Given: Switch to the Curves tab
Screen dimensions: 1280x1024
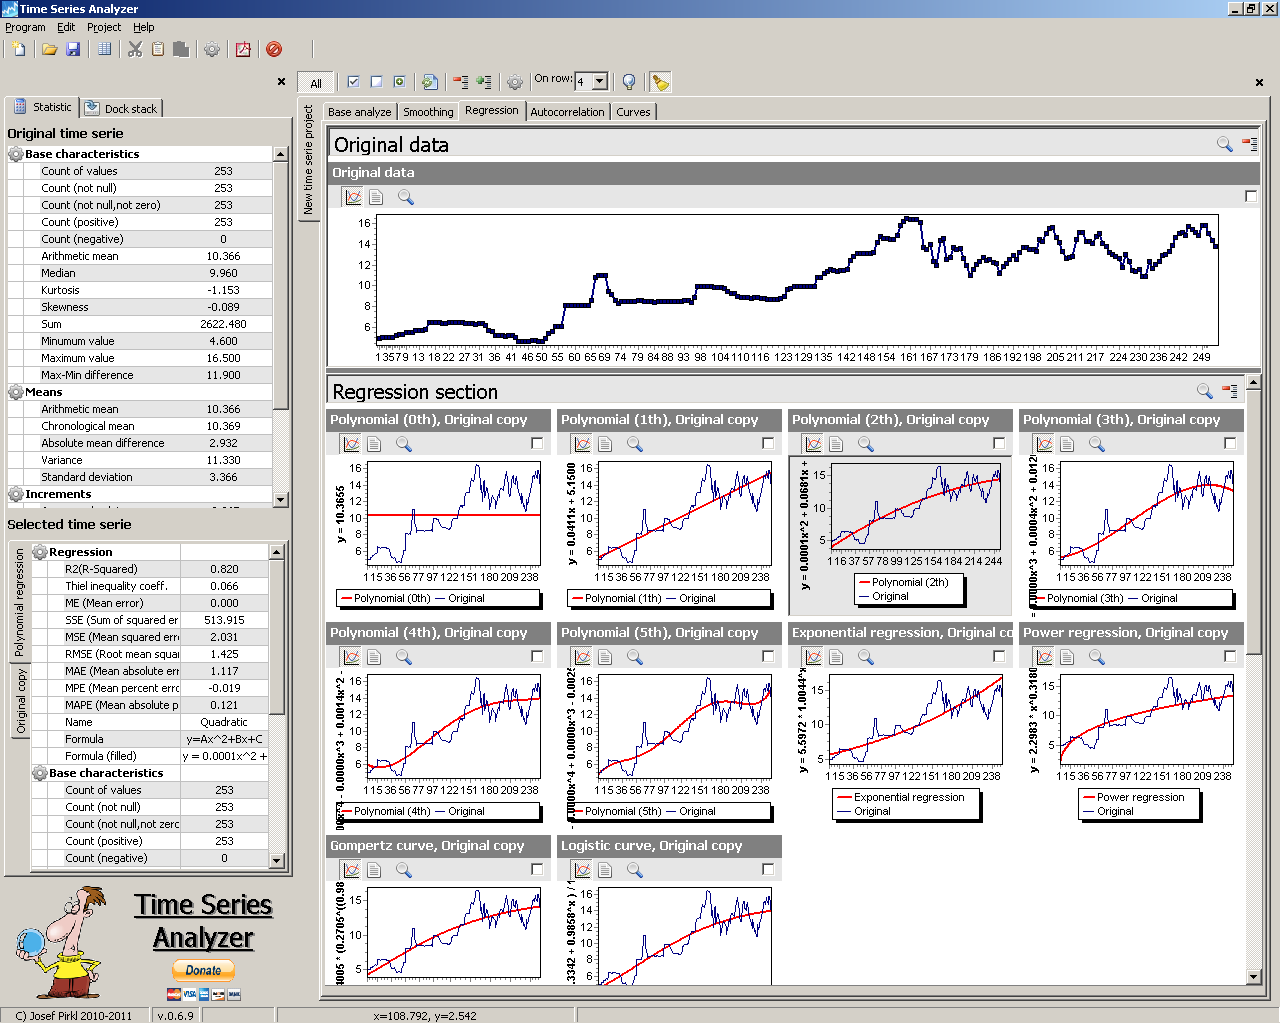Looking at the screenshot, I should 633,112.
